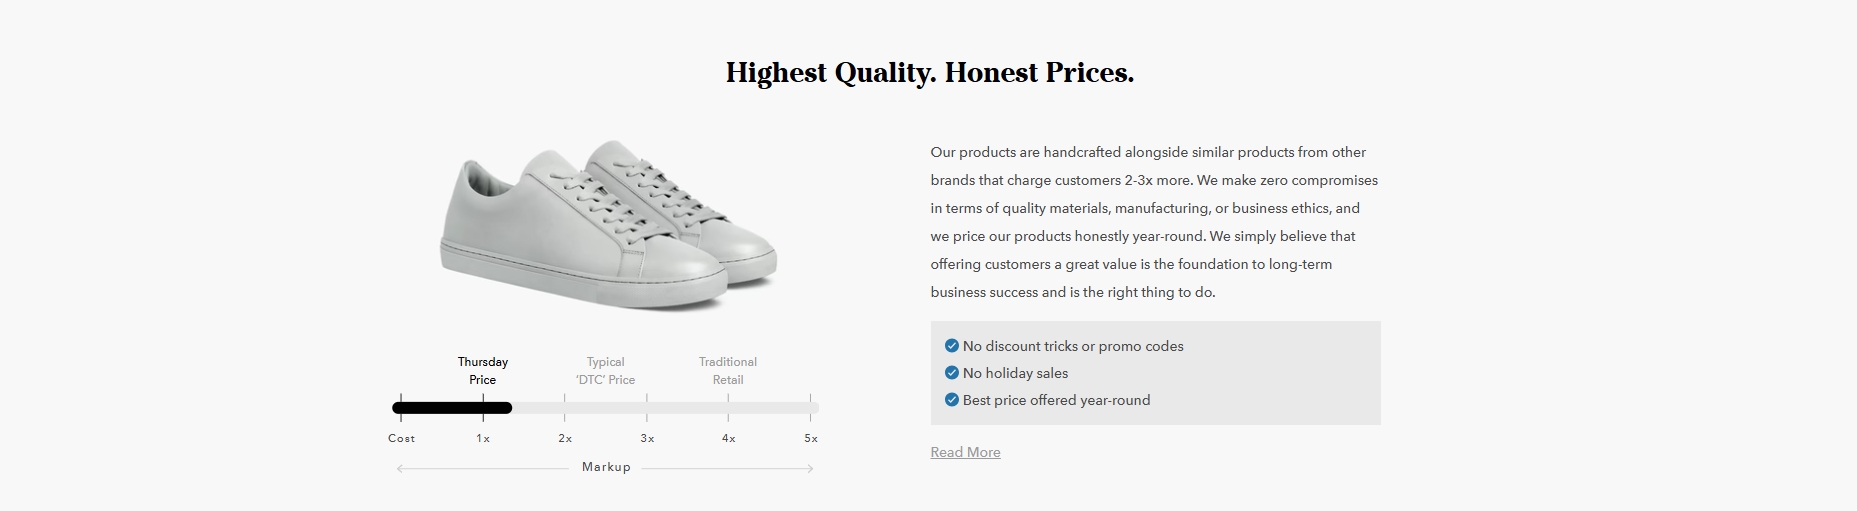Click the No discount tricks or promo codes text
The width and height of the screenshot is (1857, 511).
1073,346
